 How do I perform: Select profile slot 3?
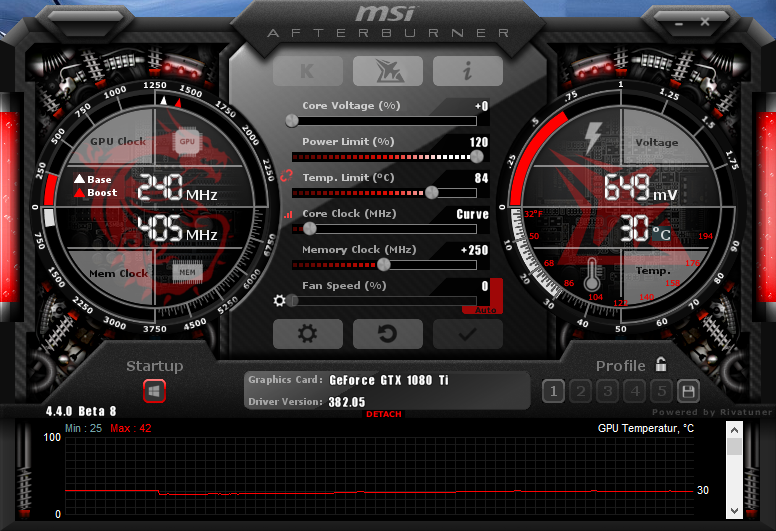(x=608, y=392)
